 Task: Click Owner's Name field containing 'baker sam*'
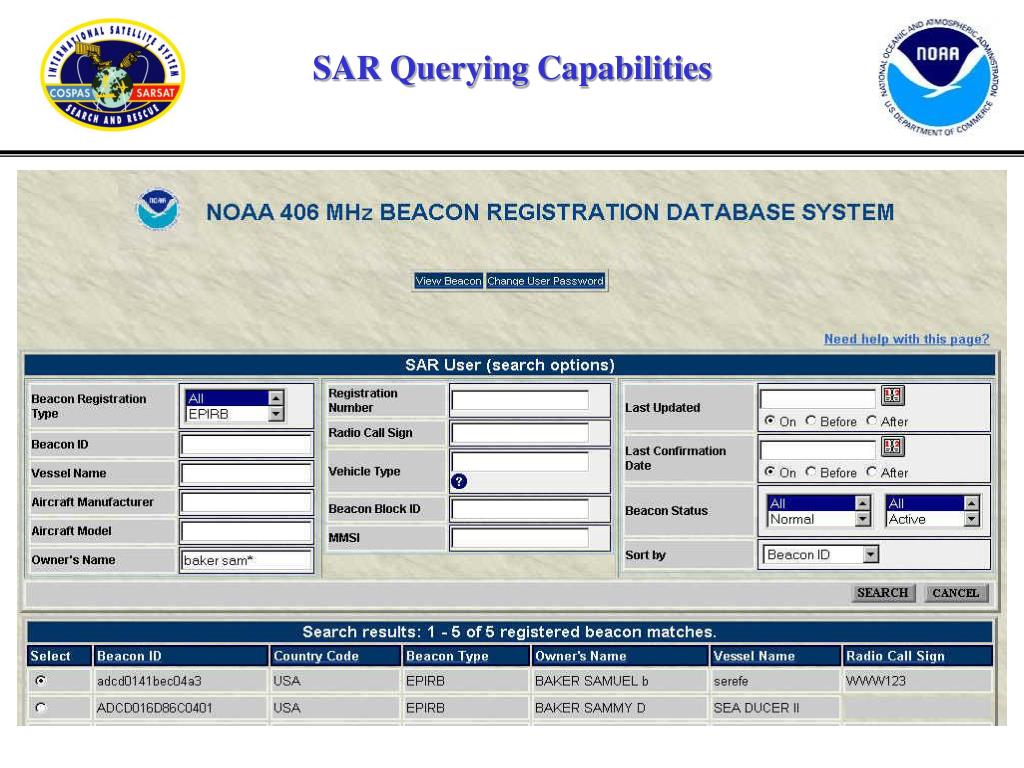coord(246,560)
